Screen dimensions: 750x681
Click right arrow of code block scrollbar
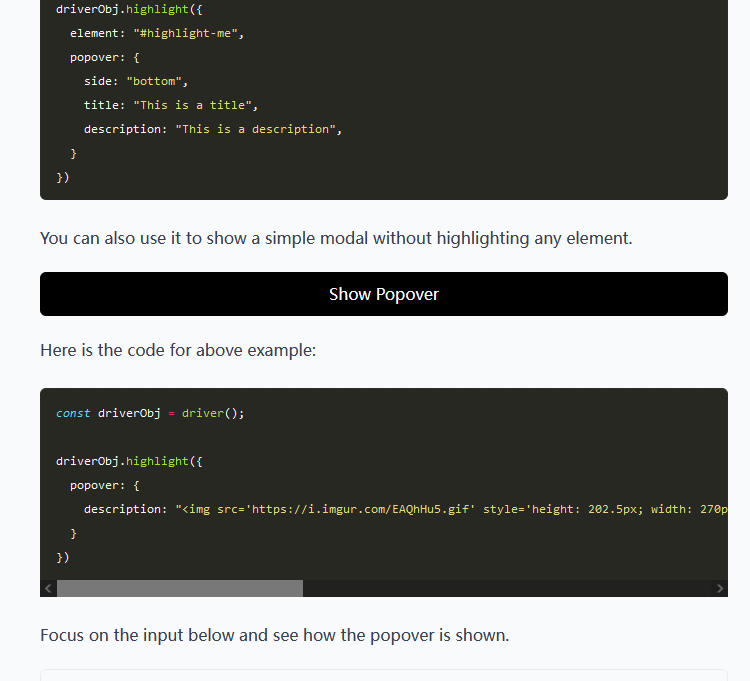click(x=719, y=588)
